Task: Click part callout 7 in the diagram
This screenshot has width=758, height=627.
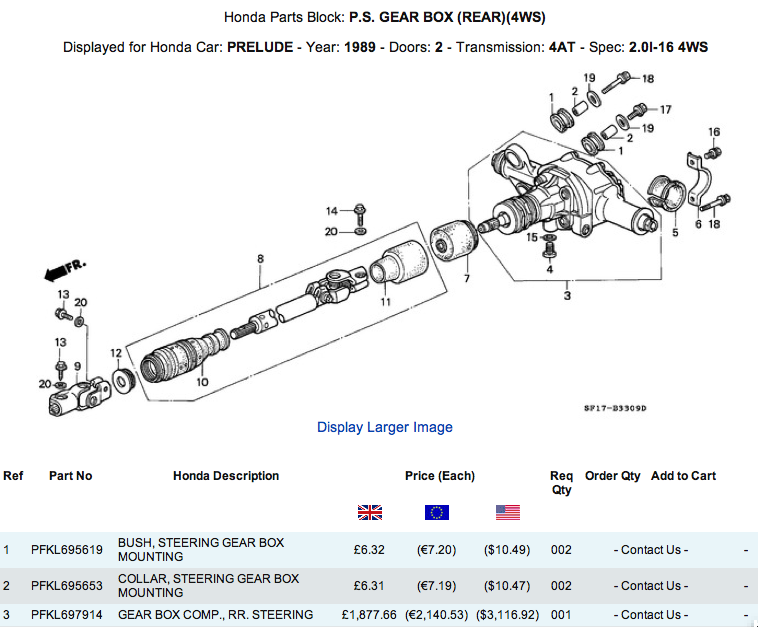Action: coord(466,278)
